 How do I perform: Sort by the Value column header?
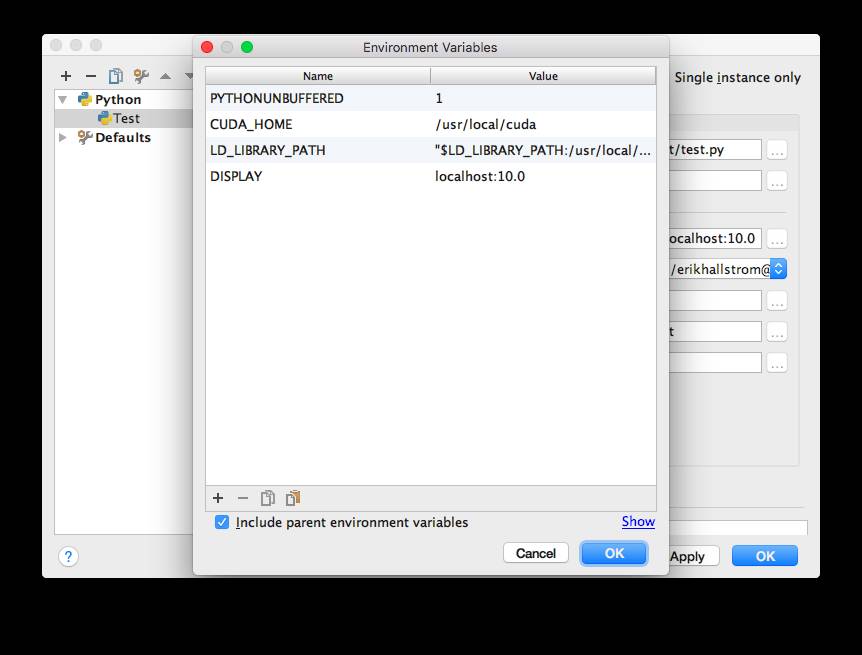(x=543, y=76)
